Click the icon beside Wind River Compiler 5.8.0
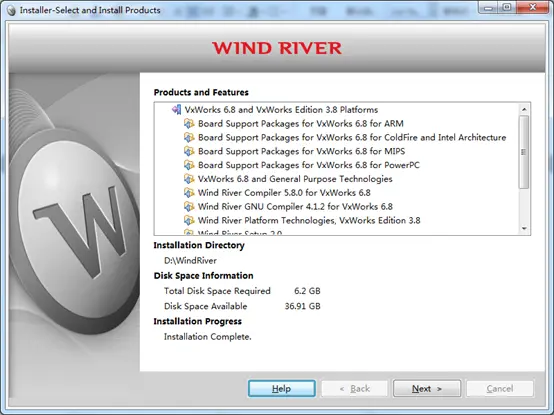This screenshot has height=415, width=554. click(x=189, y=193)
